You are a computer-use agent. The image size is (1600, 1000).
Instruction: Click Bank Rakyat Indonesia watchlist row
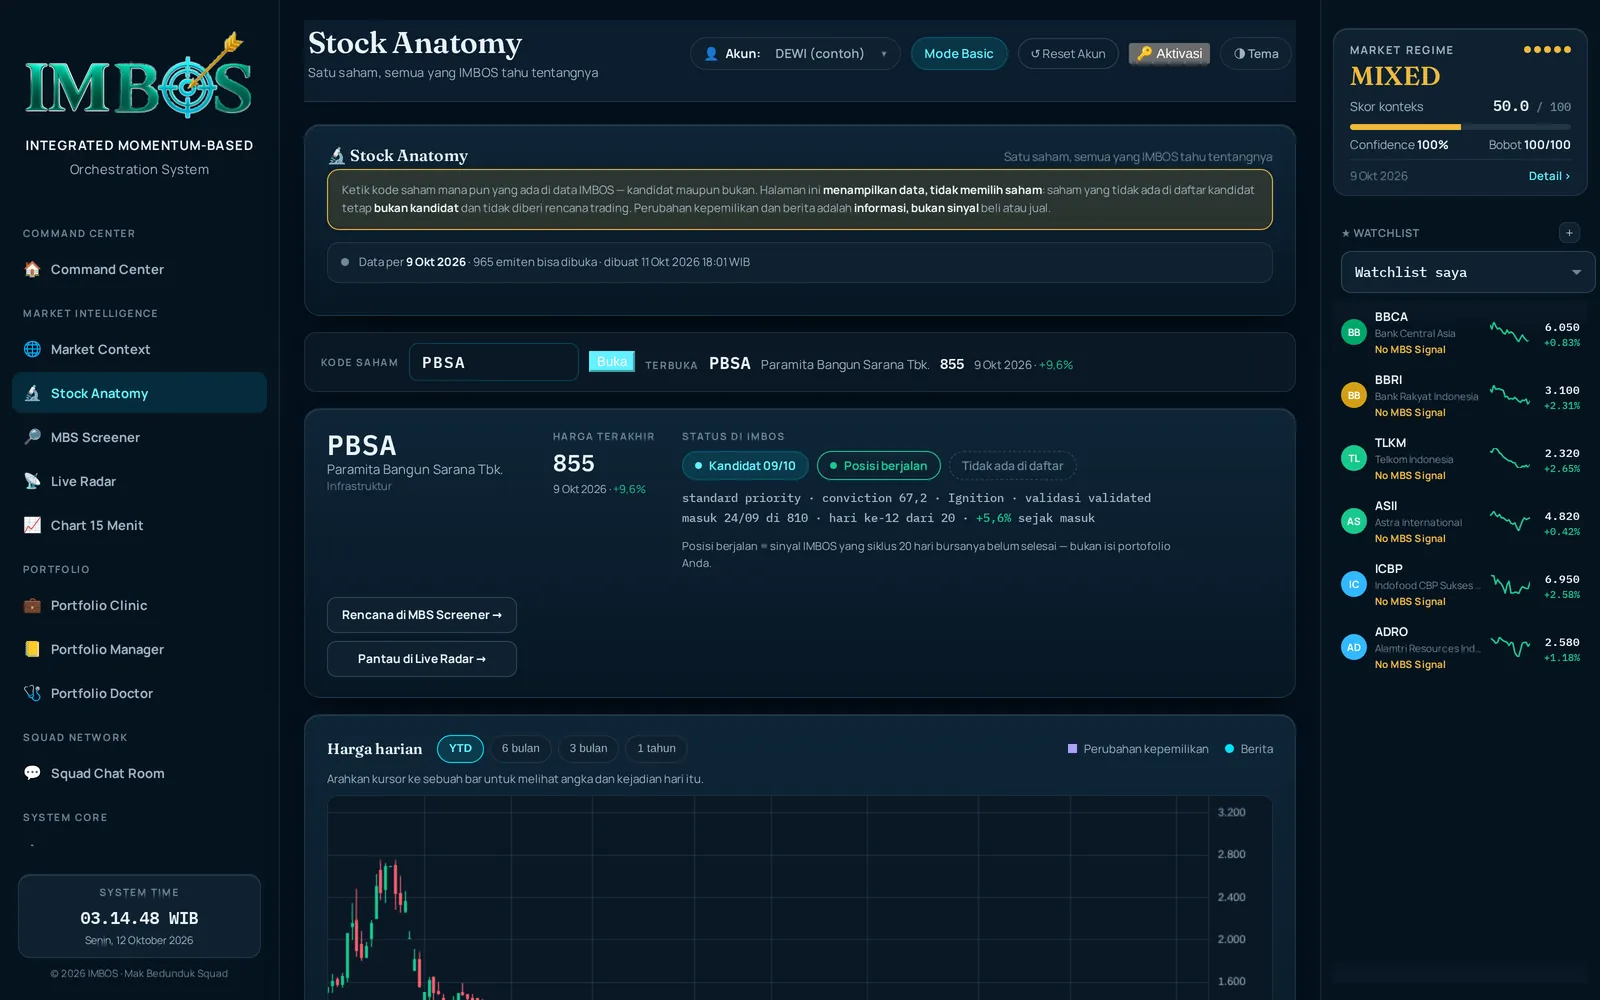click(1464, 395)
